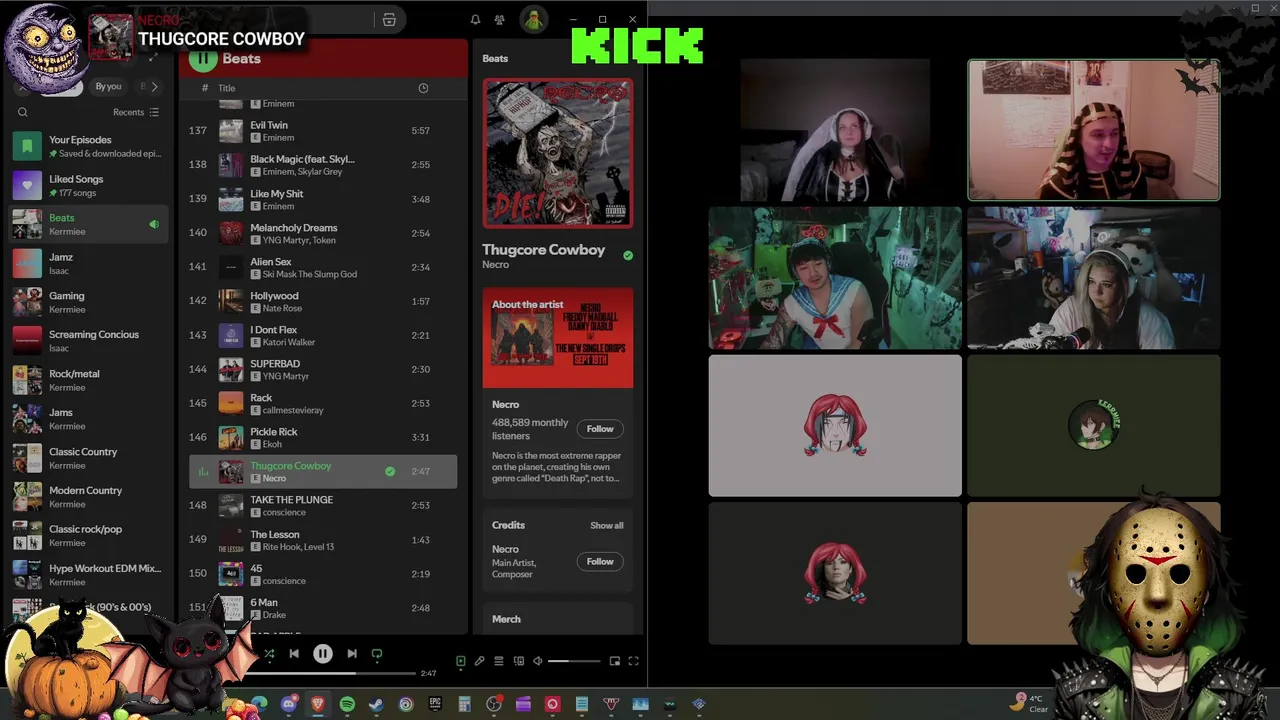Select the 'By you' filter chip

[x=108, y=87]
